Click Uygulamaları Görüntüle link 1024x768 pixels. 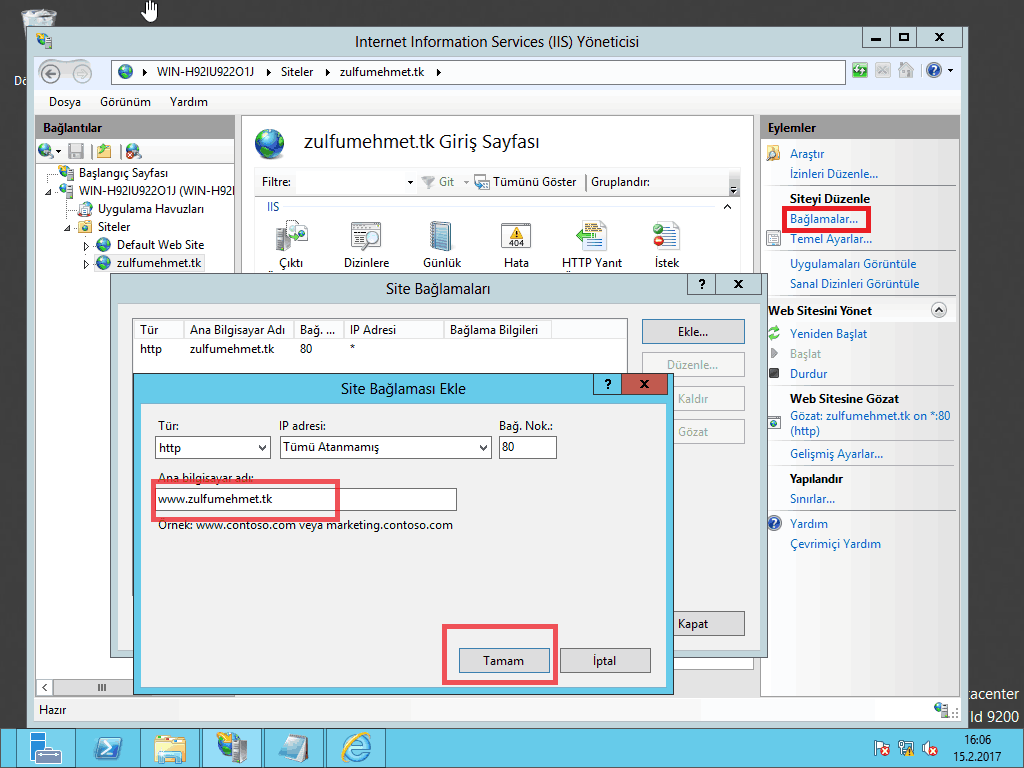coord(853,264)
